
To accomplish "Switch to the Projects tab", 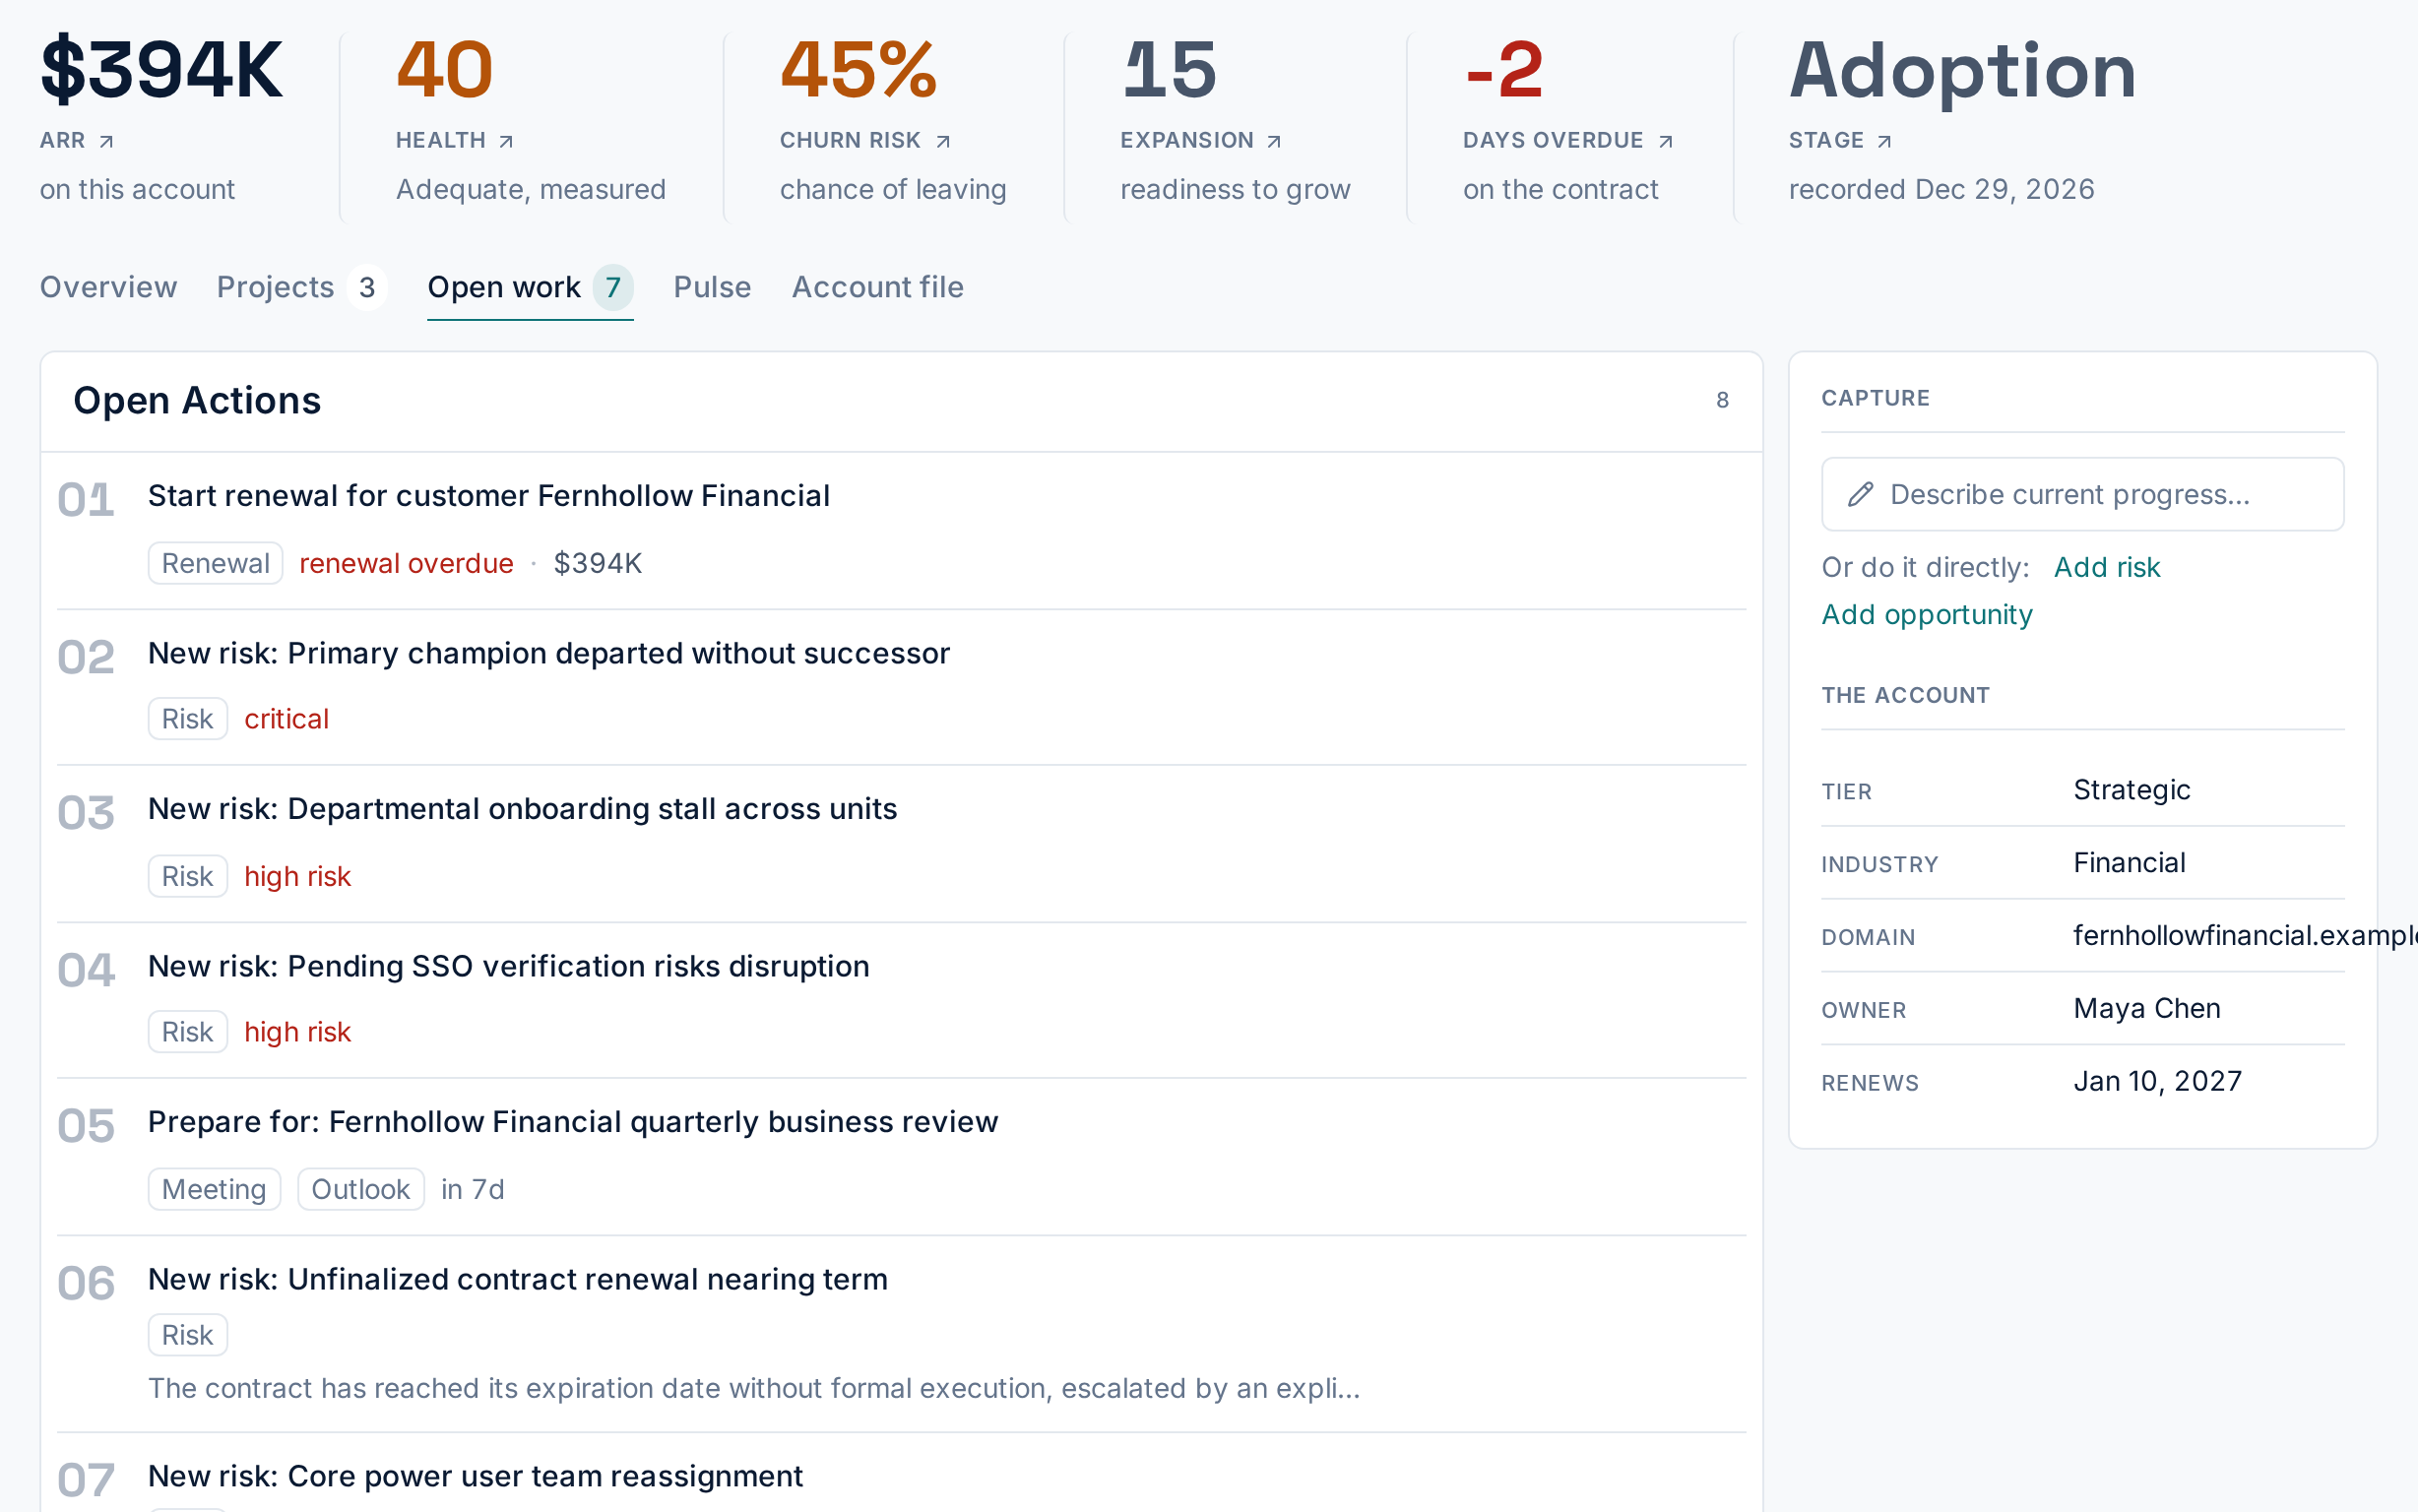I will point(301,288).
